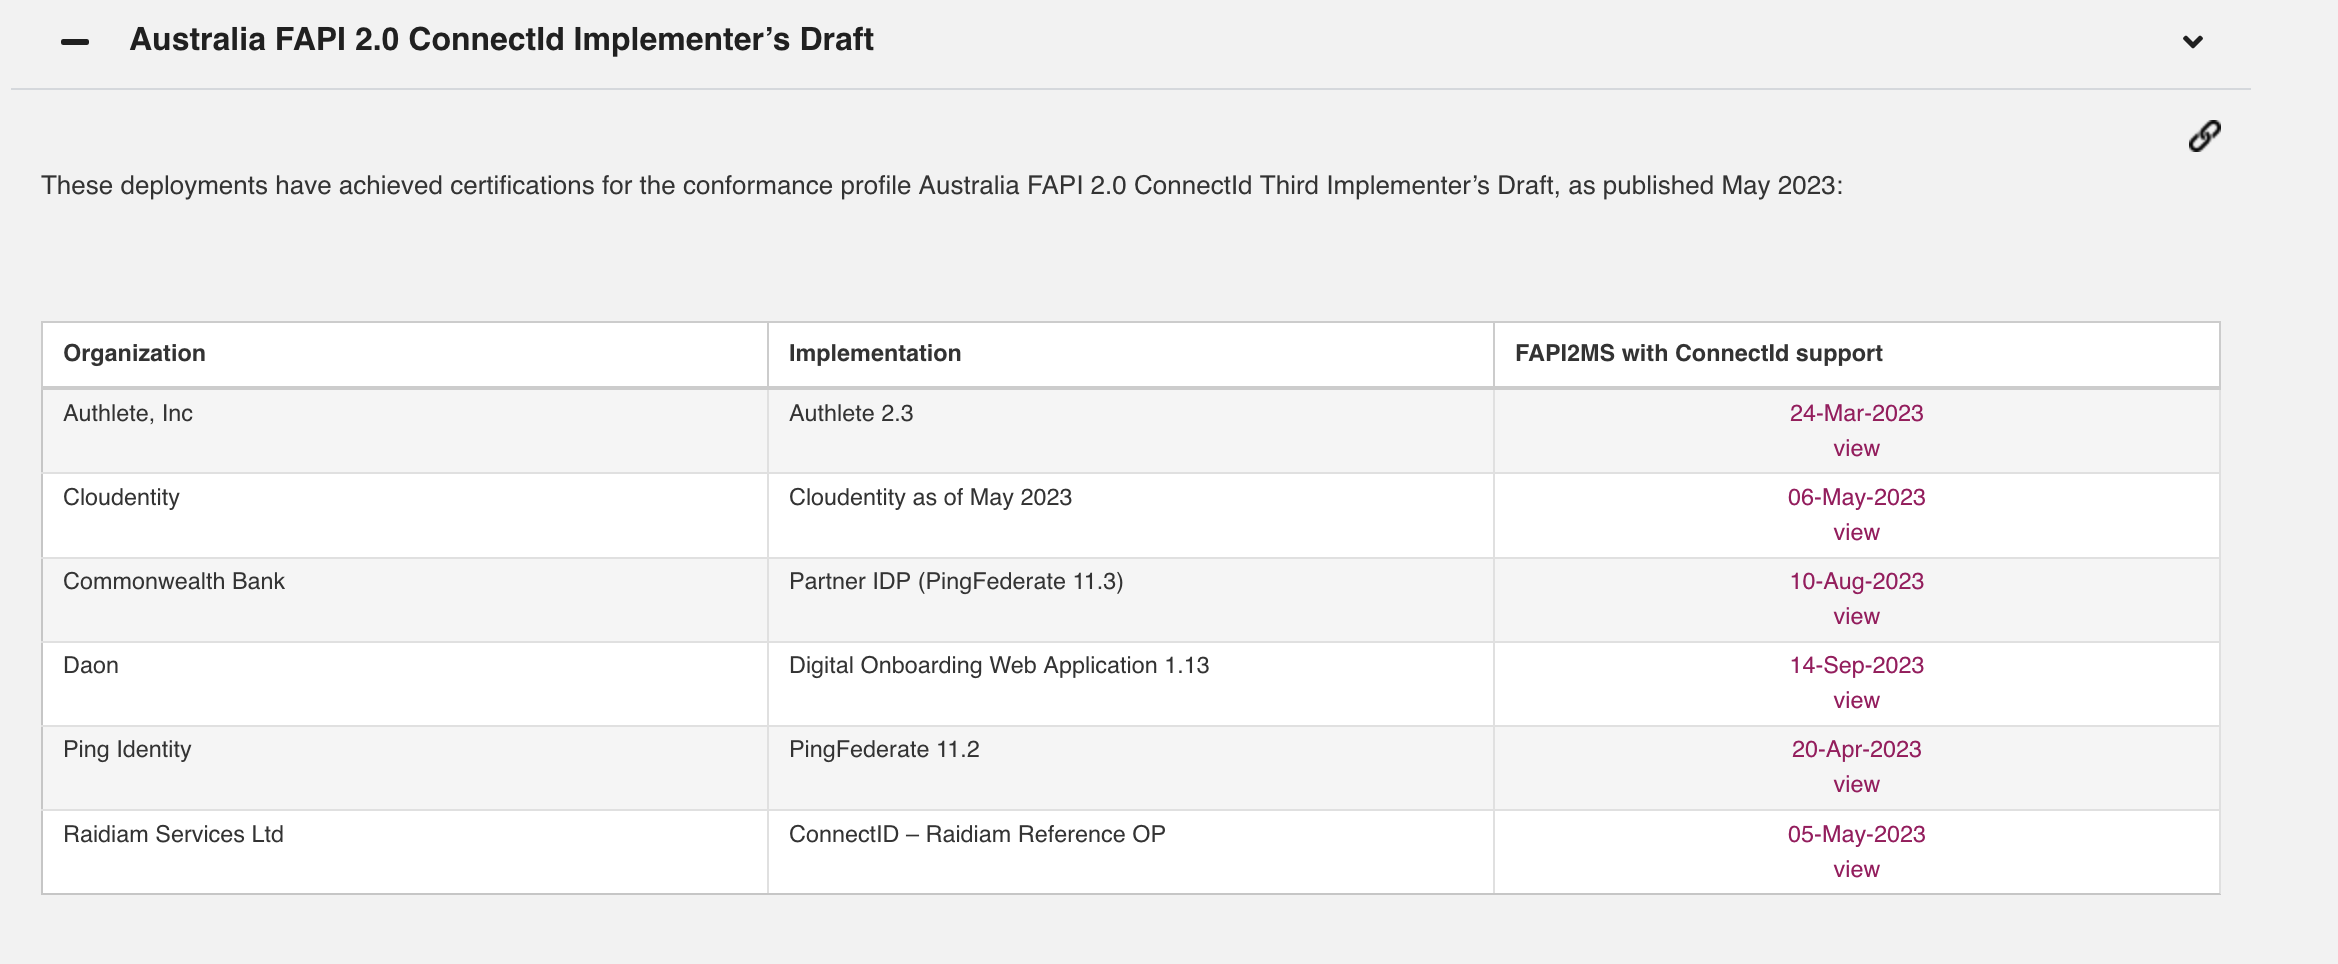Click view for PingFederate 11.2
The width and height of the screenshot is (2338, 964).
click(x=1856, y=784)
